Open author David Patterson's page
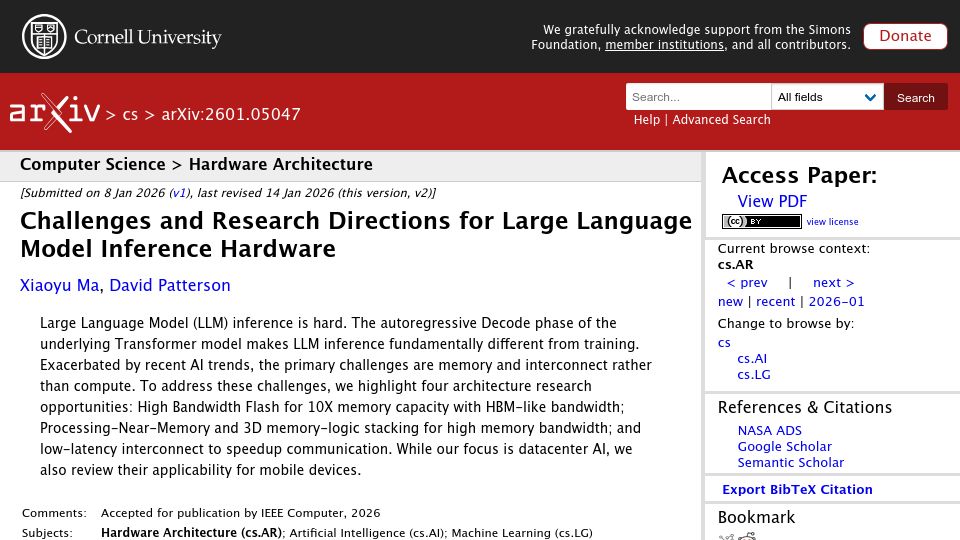Viewport: 960px width, 540px height. click(170, 285)
